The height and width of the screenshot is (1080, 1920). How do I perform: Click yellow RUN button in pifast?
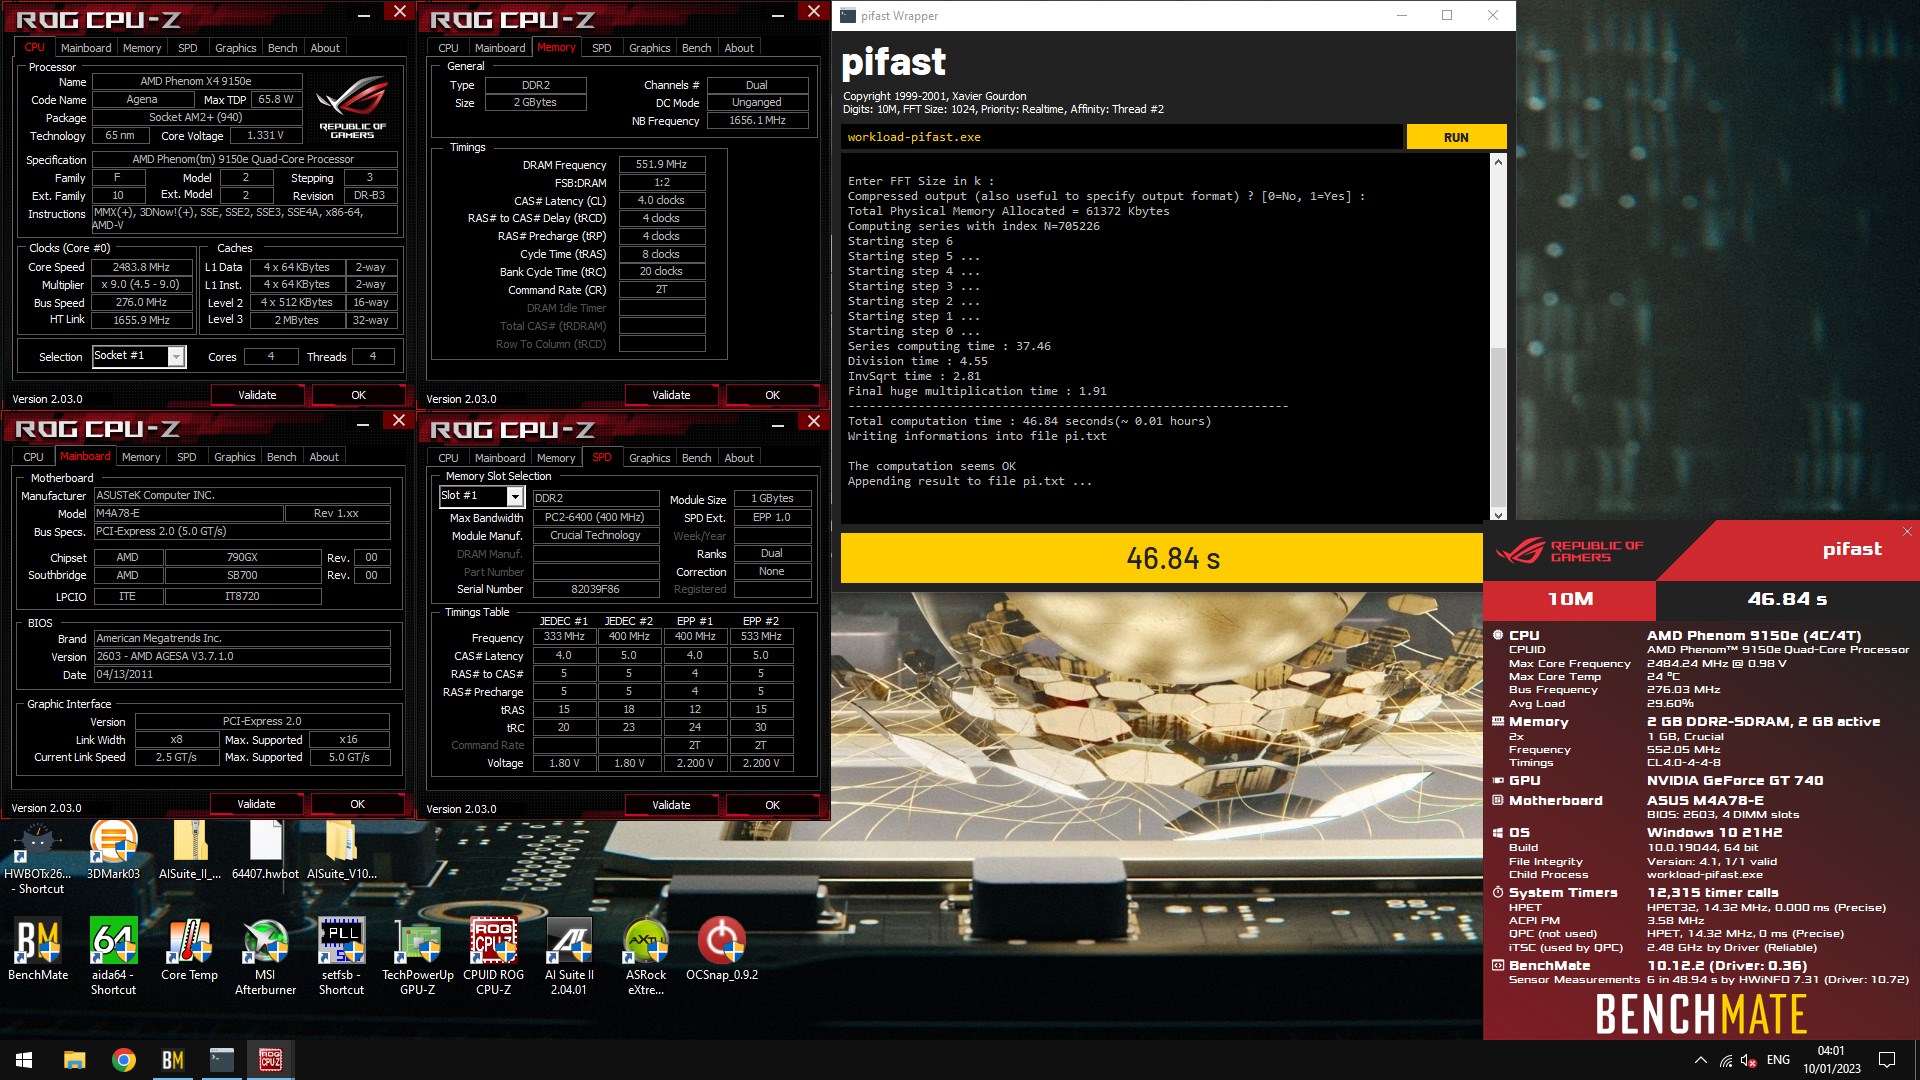(1456, 137)
